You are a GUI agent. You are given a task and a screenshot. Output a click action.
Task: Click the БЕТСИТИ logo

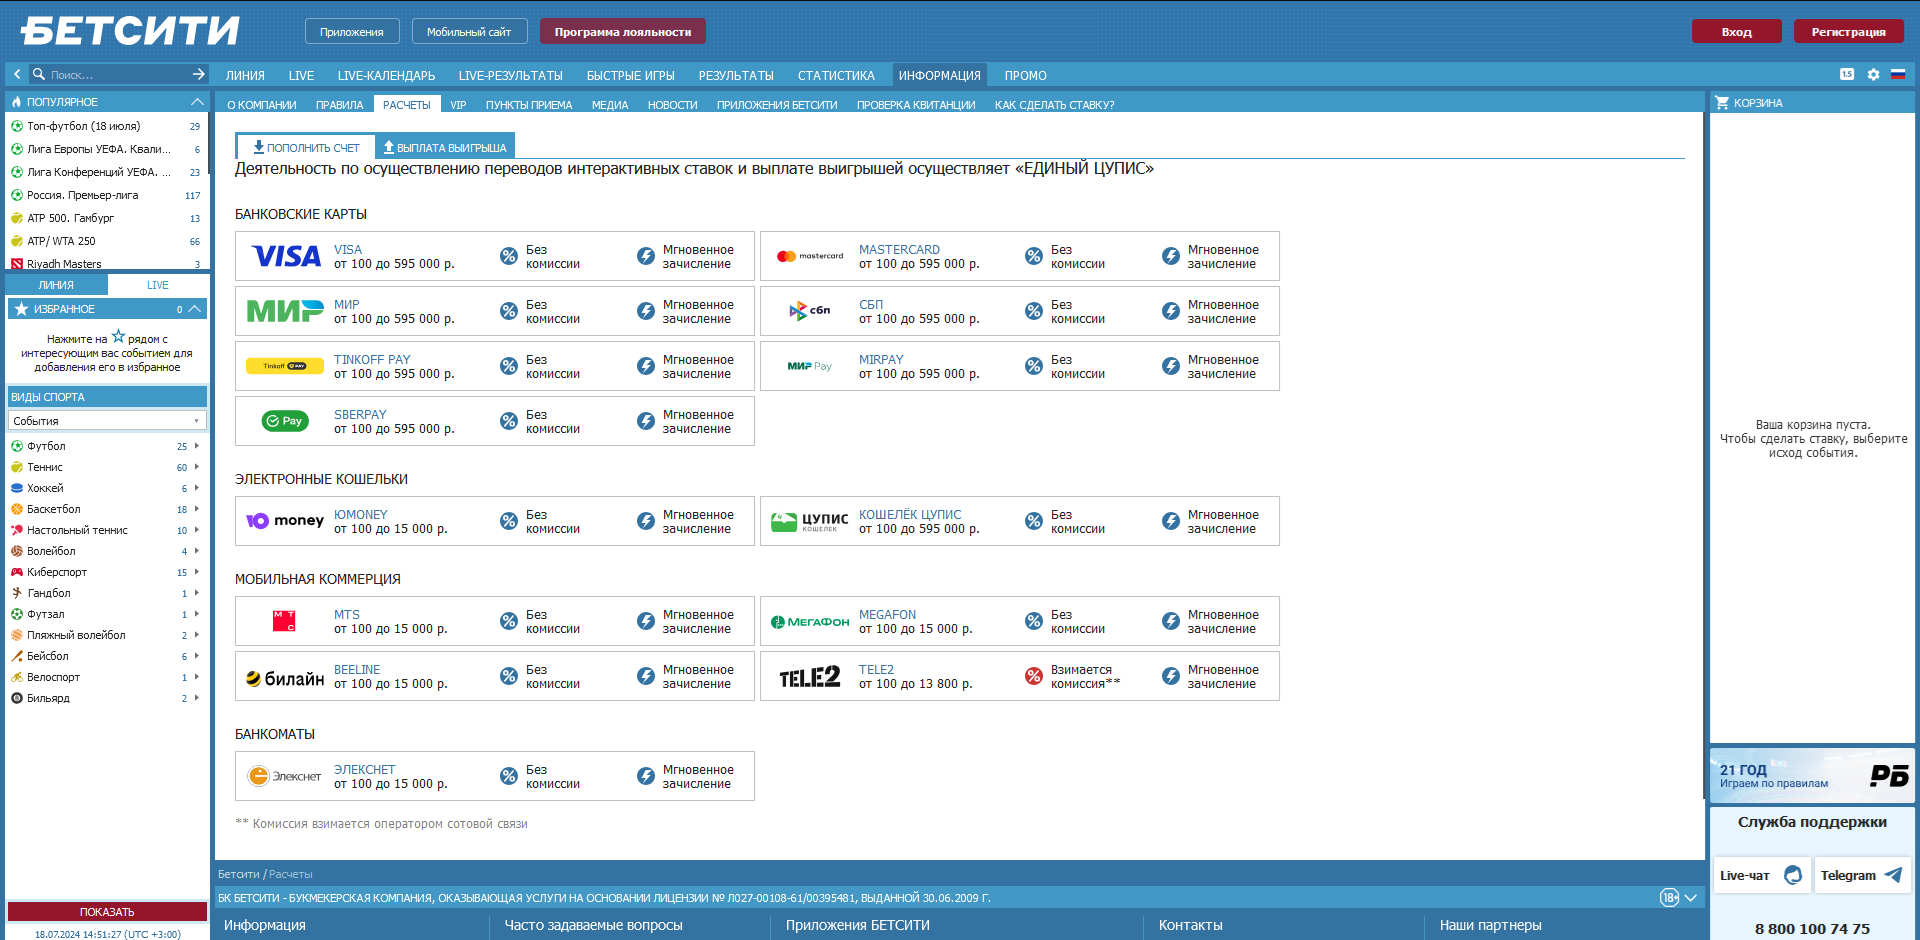click(130, 31)
